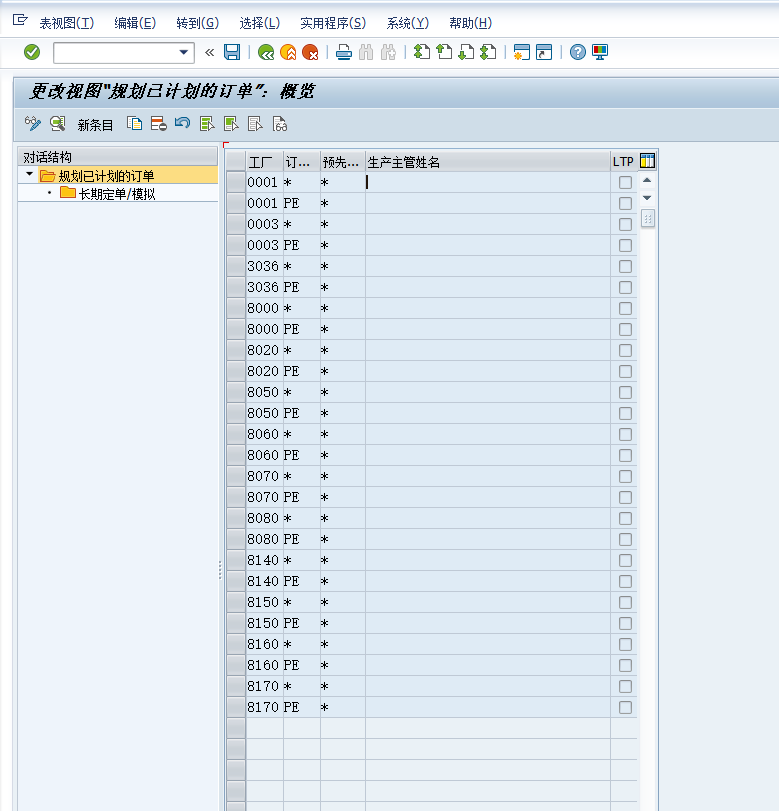Click the undo change icon
779x811 pixels.
[x=183, y=124]
